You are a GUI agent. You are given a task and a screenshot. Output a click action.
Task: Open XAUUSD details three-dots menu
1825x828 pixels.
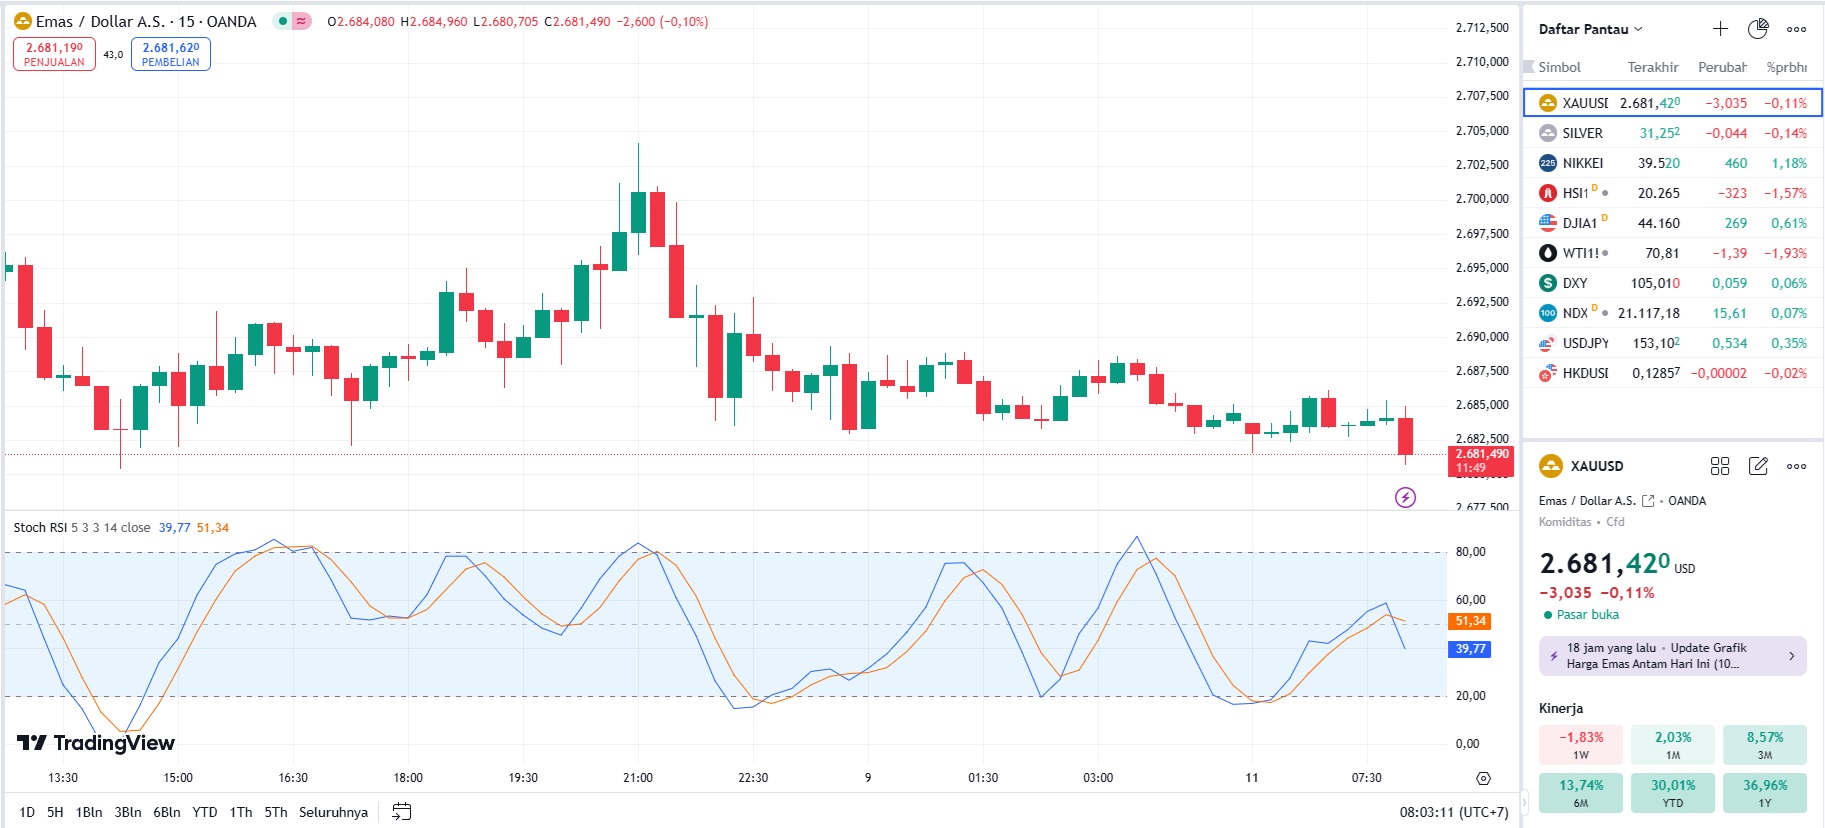(x=1797, y=466)
